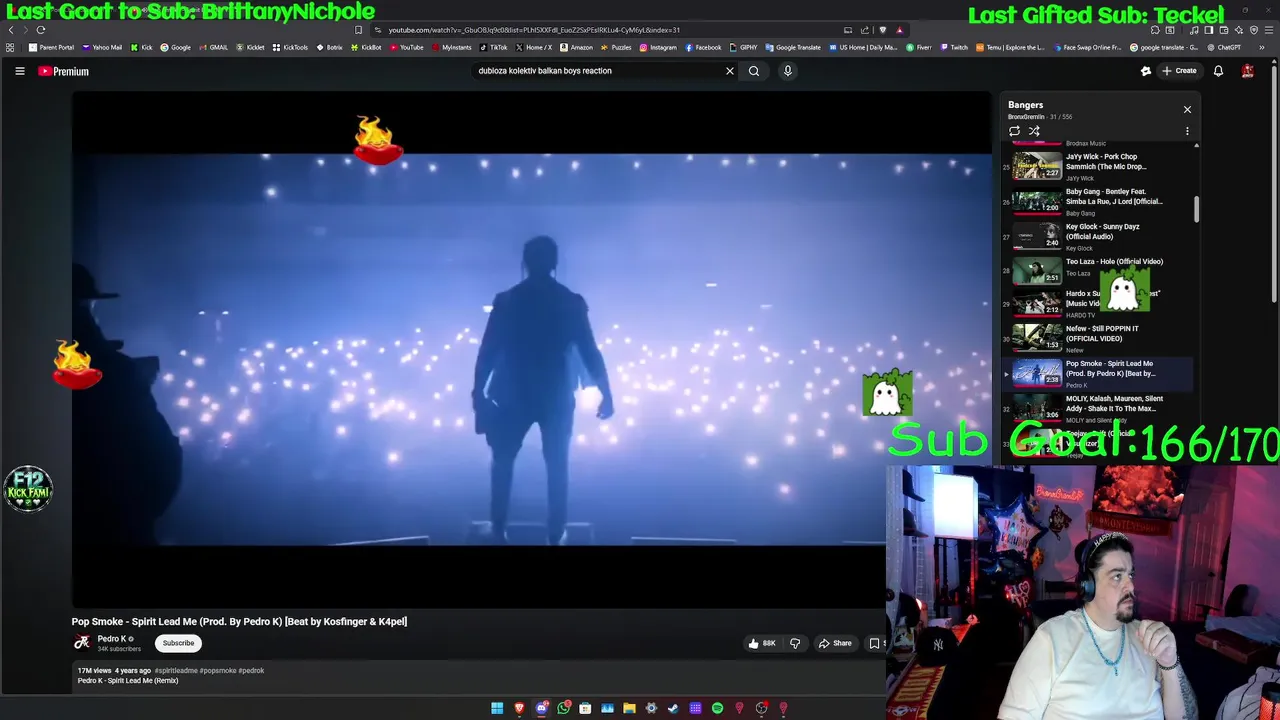Viewport: 1280px width, 720px height.
Task: Open Pedro K channel name link
Action: [111, 639]
